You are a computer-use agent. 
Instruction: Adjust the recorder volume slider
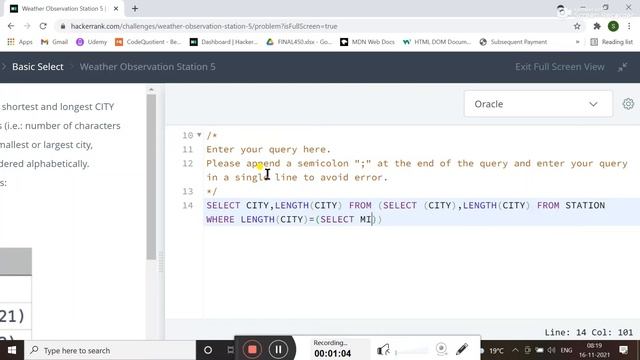tap(411, 352)
